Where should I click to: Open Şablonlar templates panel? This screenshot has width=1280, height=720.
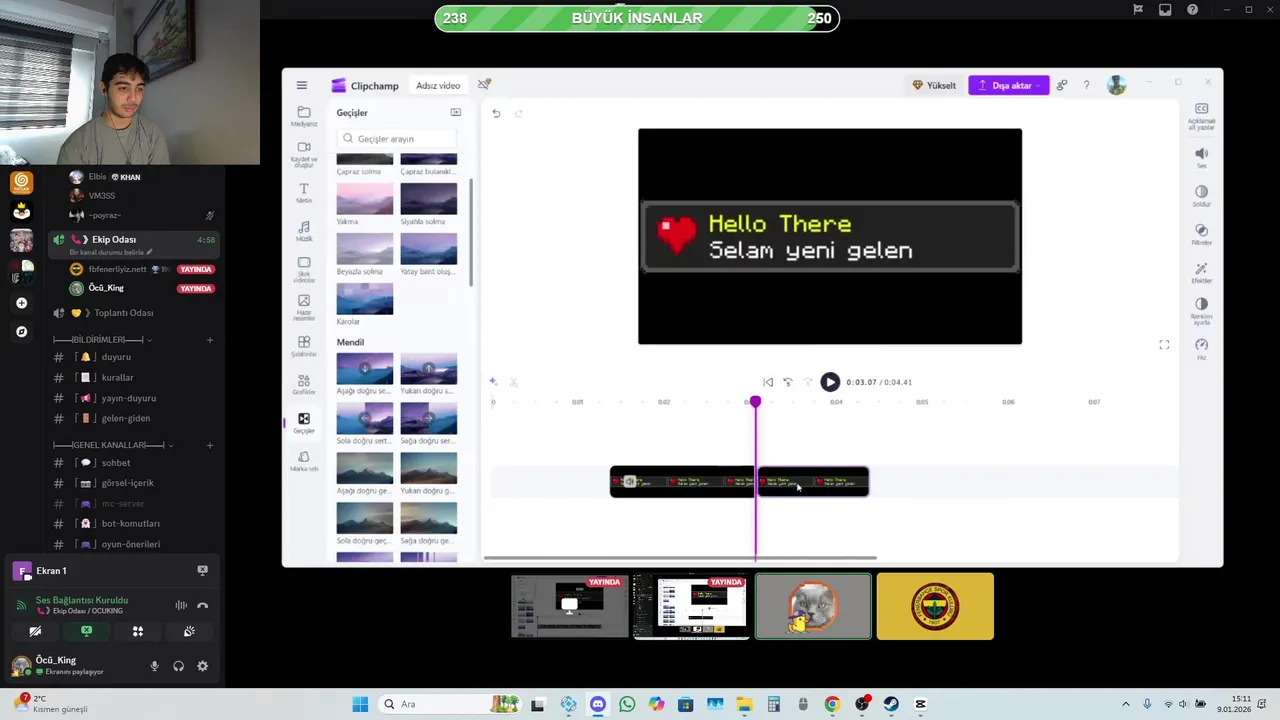point(304,346)
